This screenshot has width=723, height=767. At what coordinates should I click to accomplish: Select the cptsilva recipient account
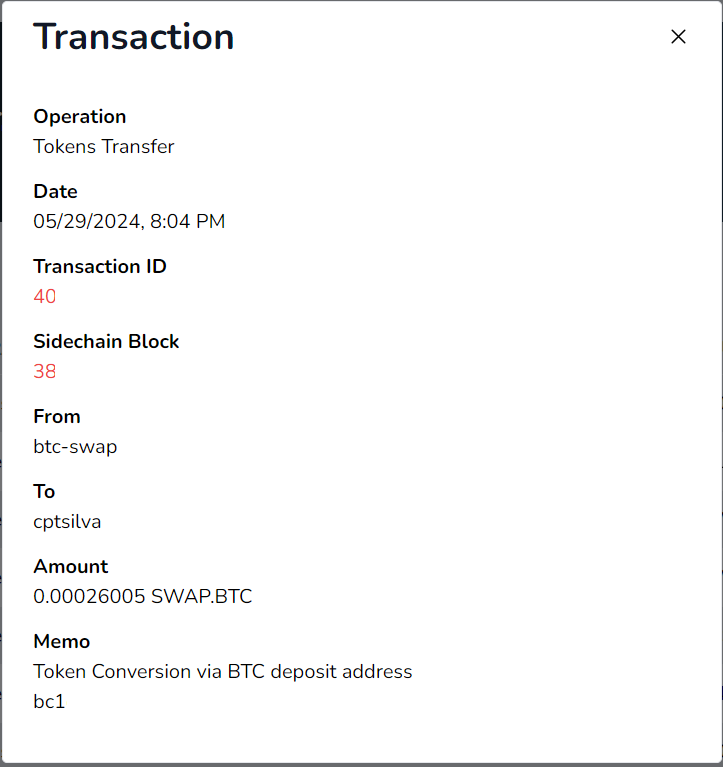(x=67, y=522)
